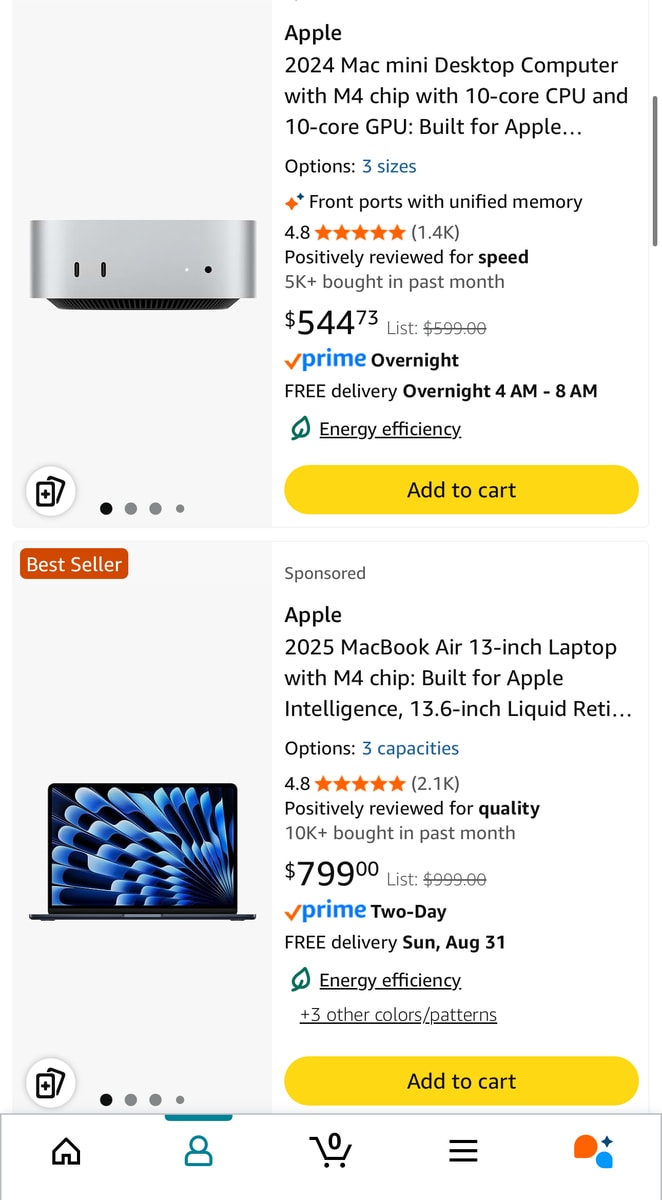Screen dimensions: 662x1200
Task: Add the MacBook Air to cart
Action: 461,1081
